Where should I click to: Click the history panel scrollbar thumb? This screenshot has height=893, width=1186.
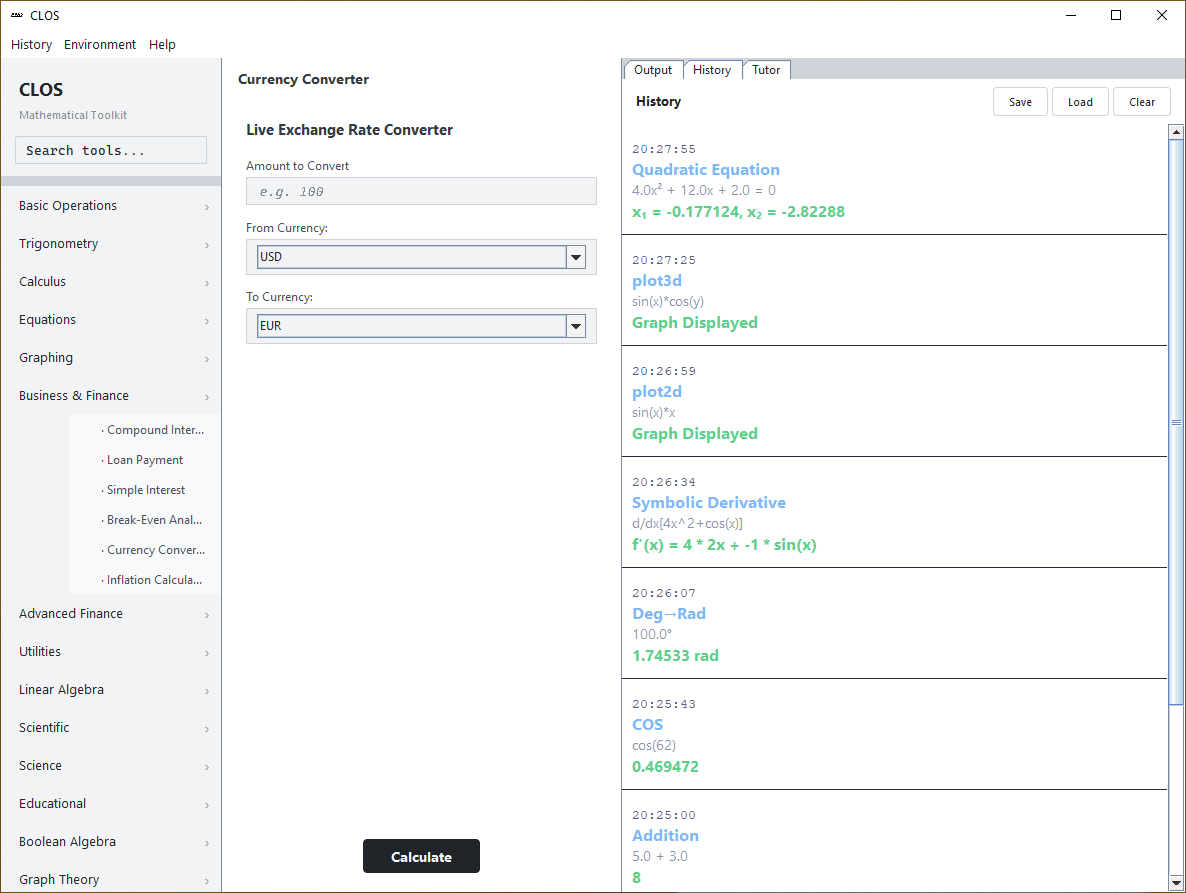tap(1175, 422)
